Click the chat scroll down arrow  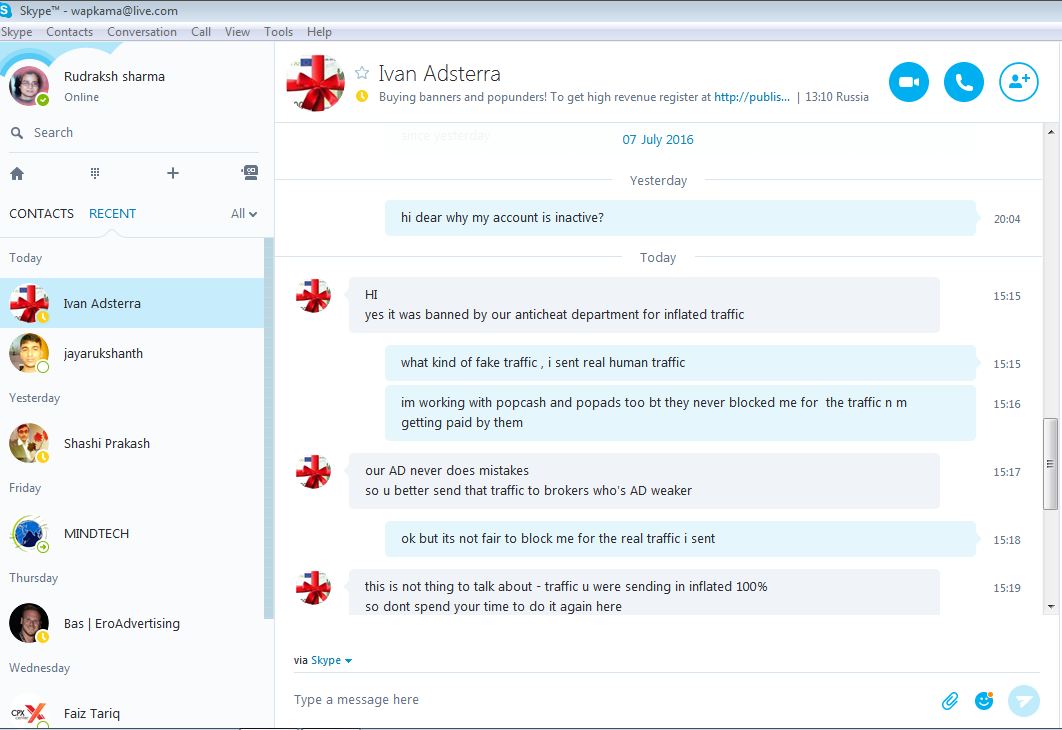click(1050, 607)
